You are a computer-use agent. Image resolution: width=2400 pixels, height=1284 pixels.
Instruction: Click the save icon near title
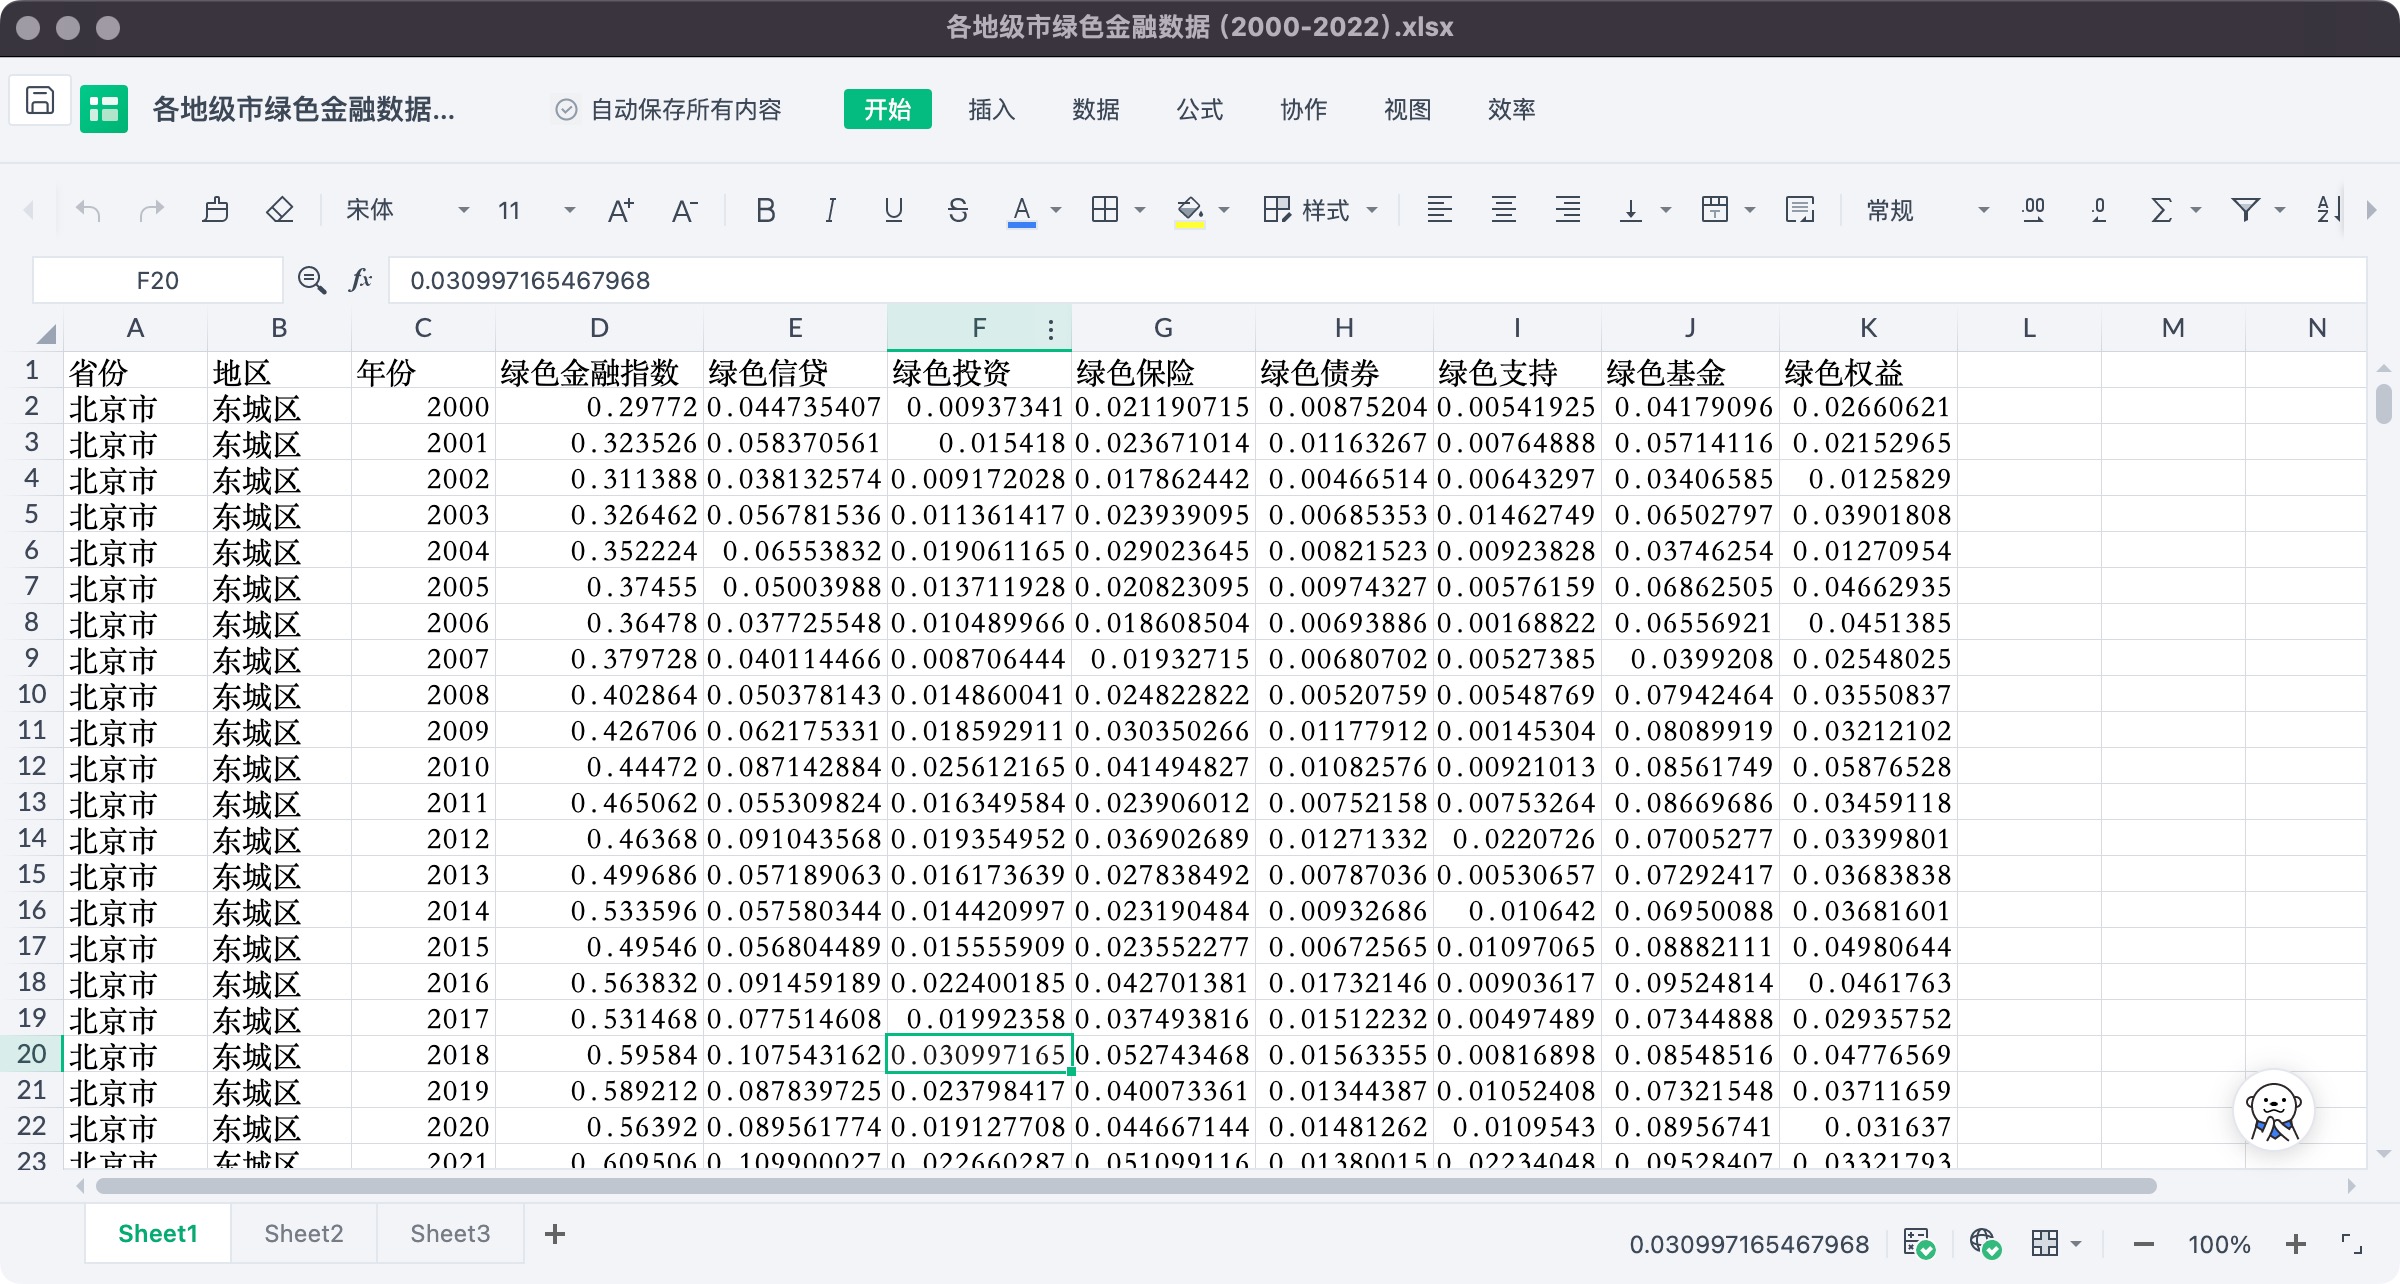[40, 101]
